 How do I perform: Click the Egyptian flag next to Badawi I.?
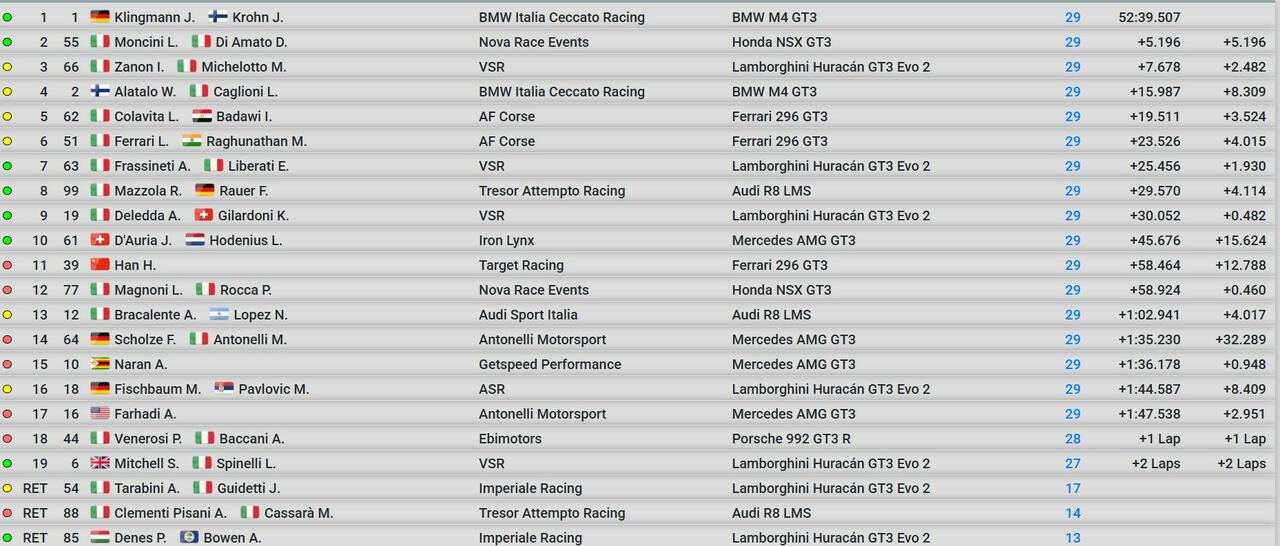click(202, 116)
